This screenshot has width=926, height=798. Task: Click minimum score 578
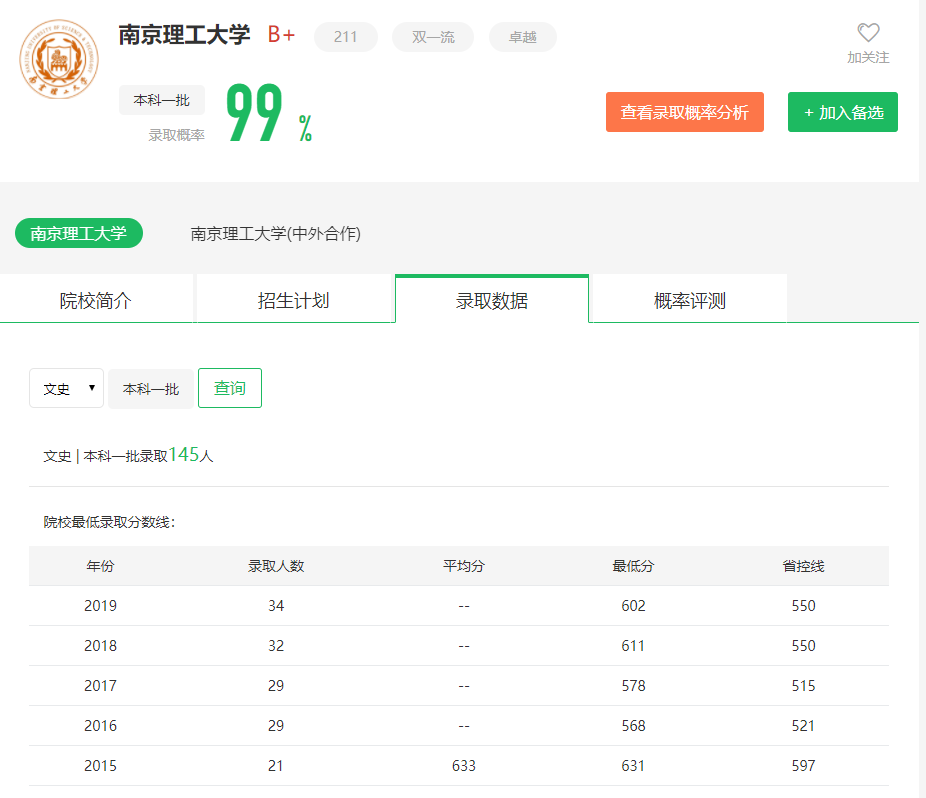pyautogui.click(x=633, y=686)
